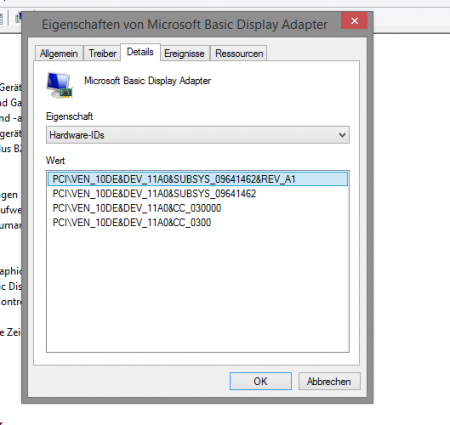This screenshot has width=450, height=425.
Task: Open the Eigenschaft Hardware-IDs dropdown
Action: click(198, 135)
